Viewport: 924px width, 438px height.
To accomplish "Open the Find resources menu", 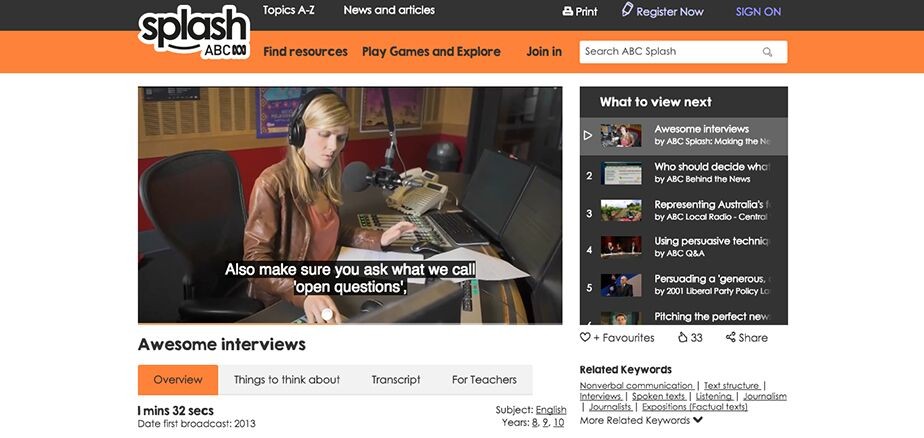I will [x=305, y=52].
